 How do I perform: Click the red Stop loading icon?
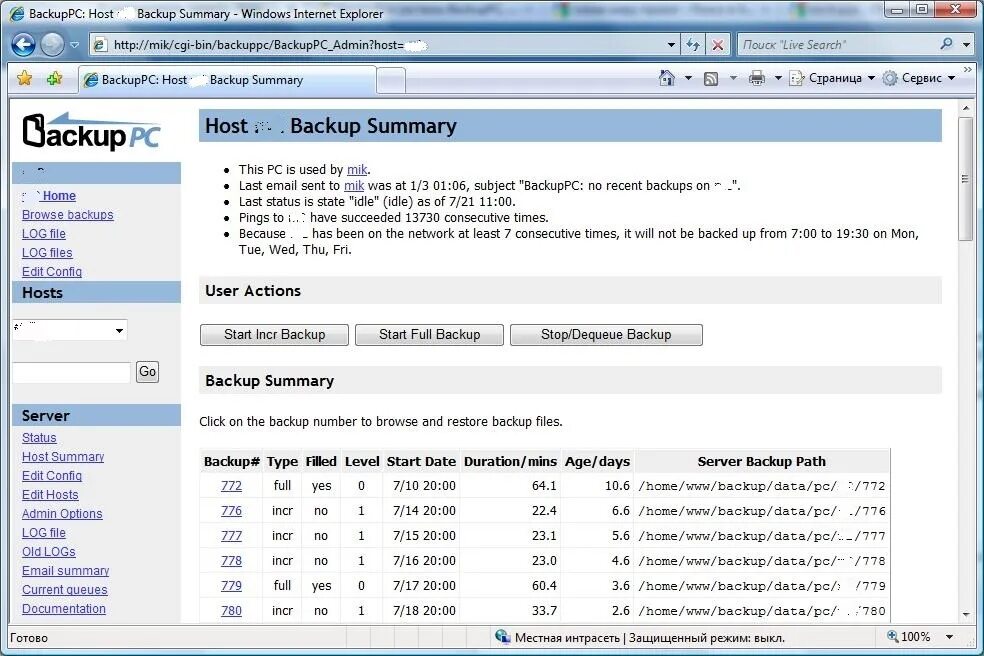tap(717, 45)
